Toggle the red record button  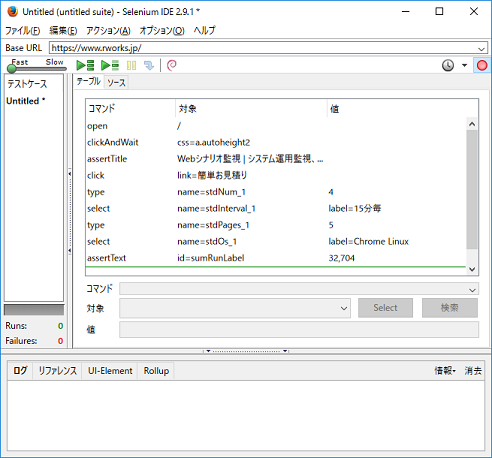click(x=482, y=65)
